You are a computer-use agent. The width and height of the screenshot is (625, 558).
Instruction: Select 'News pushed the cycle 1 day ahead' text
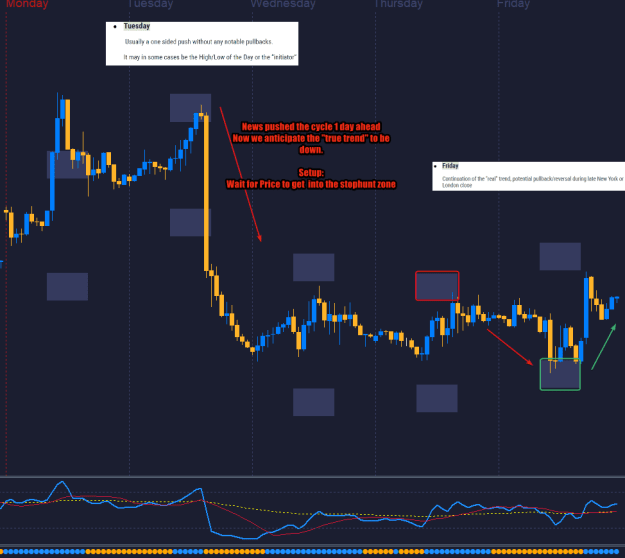pyautogui.click(x=311, y=127)
